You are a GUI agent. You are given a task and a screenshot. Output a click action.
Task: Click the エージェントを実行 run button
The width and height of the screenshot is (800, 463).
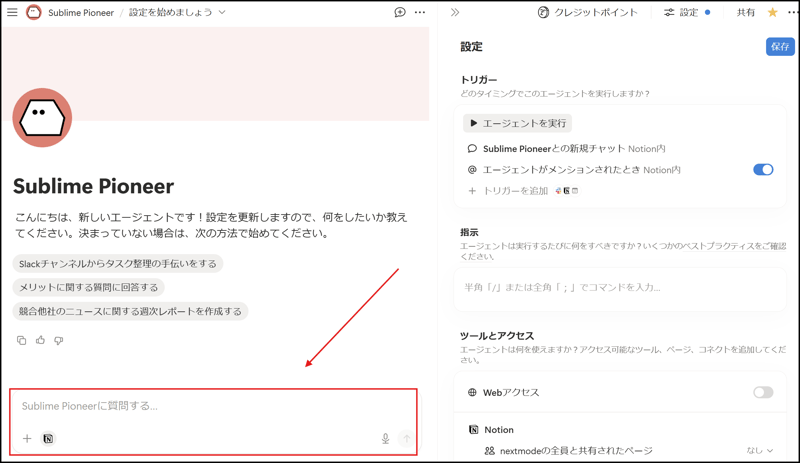coord(517,123)
